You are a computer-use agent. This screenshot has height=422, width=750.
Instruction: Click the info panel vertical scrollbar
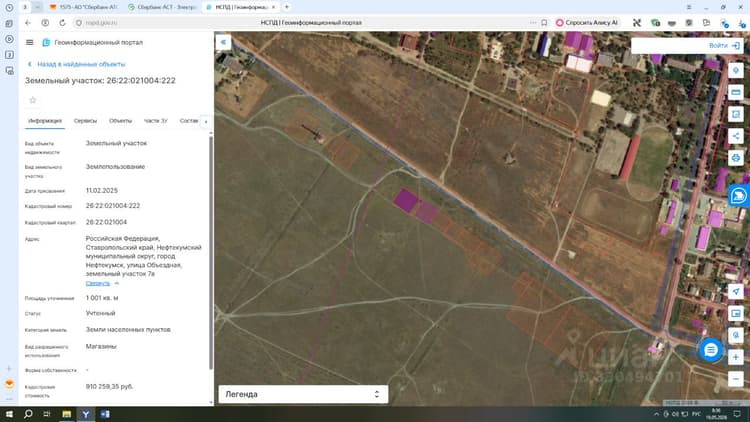[211, 253]
